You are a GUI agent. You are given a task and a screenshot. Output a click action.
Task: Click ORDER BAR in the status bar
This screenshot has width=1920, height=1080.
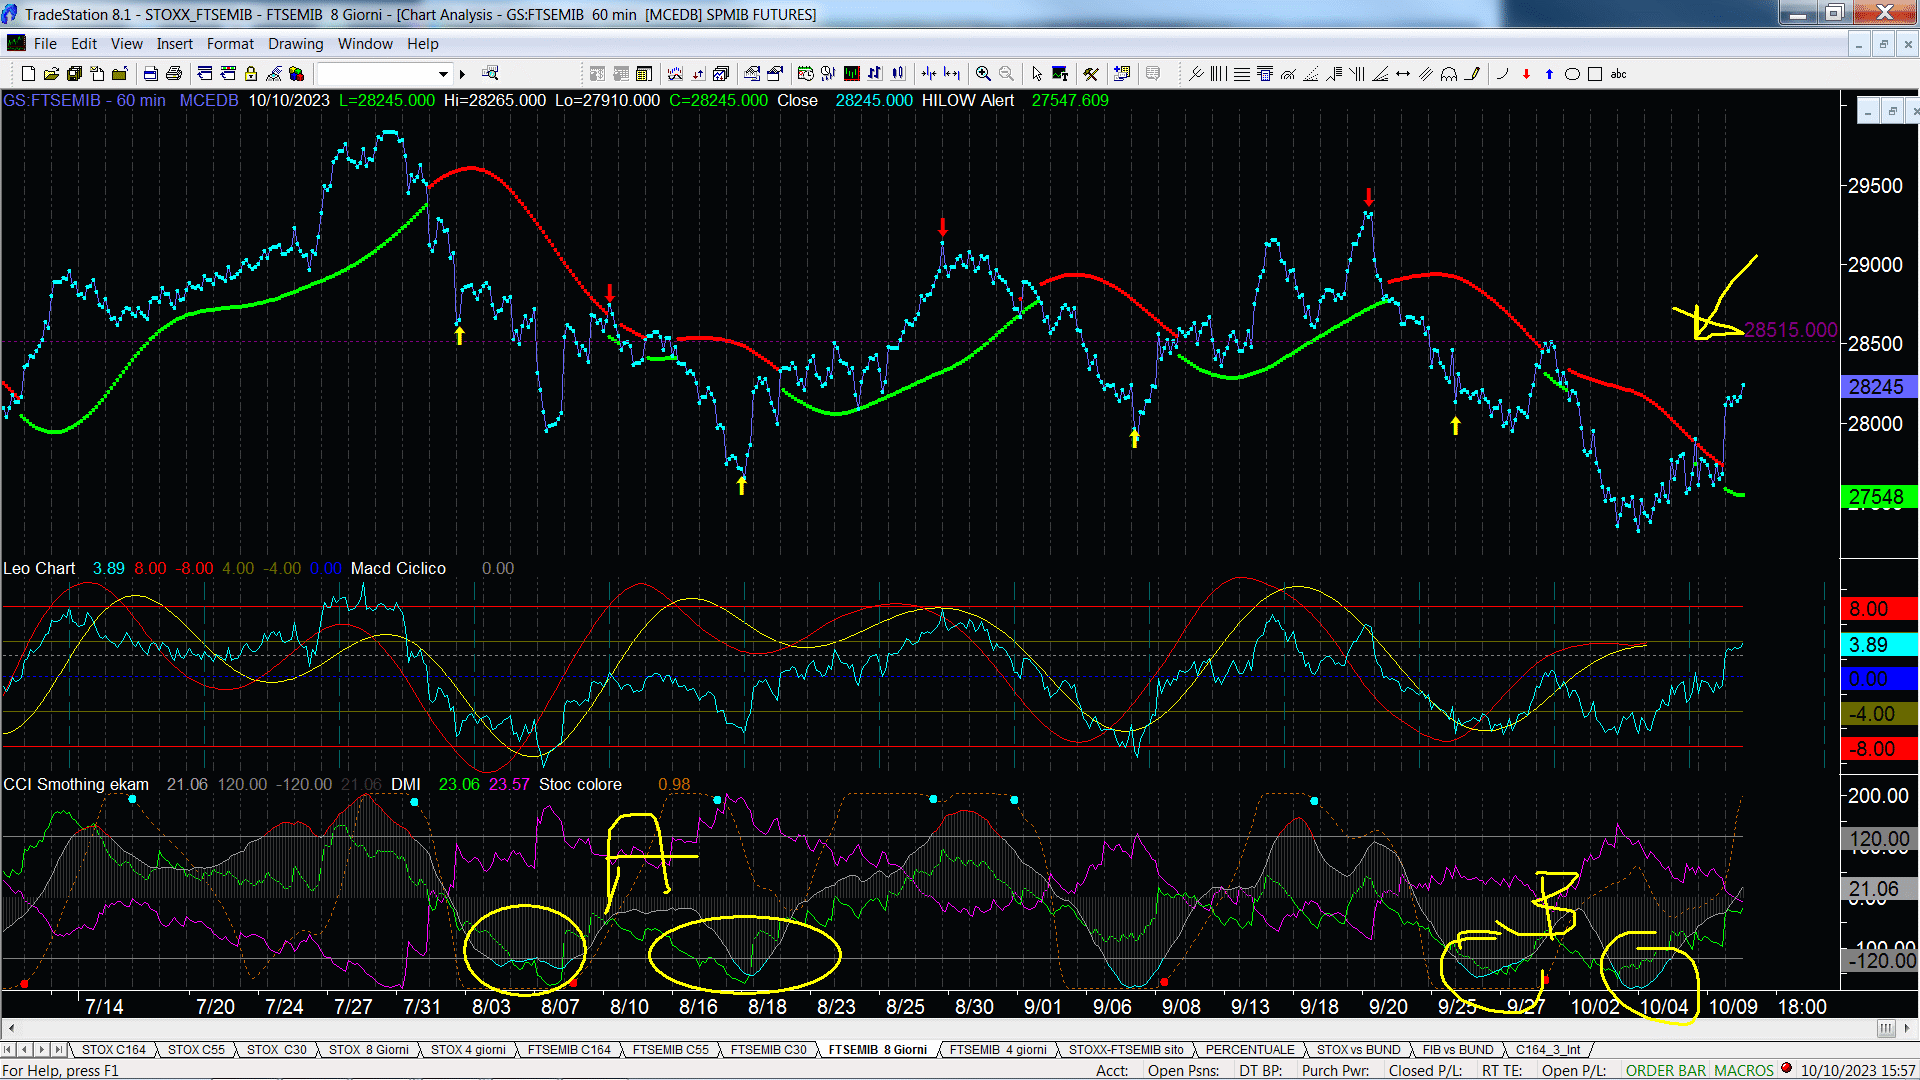[1665, 1071]
